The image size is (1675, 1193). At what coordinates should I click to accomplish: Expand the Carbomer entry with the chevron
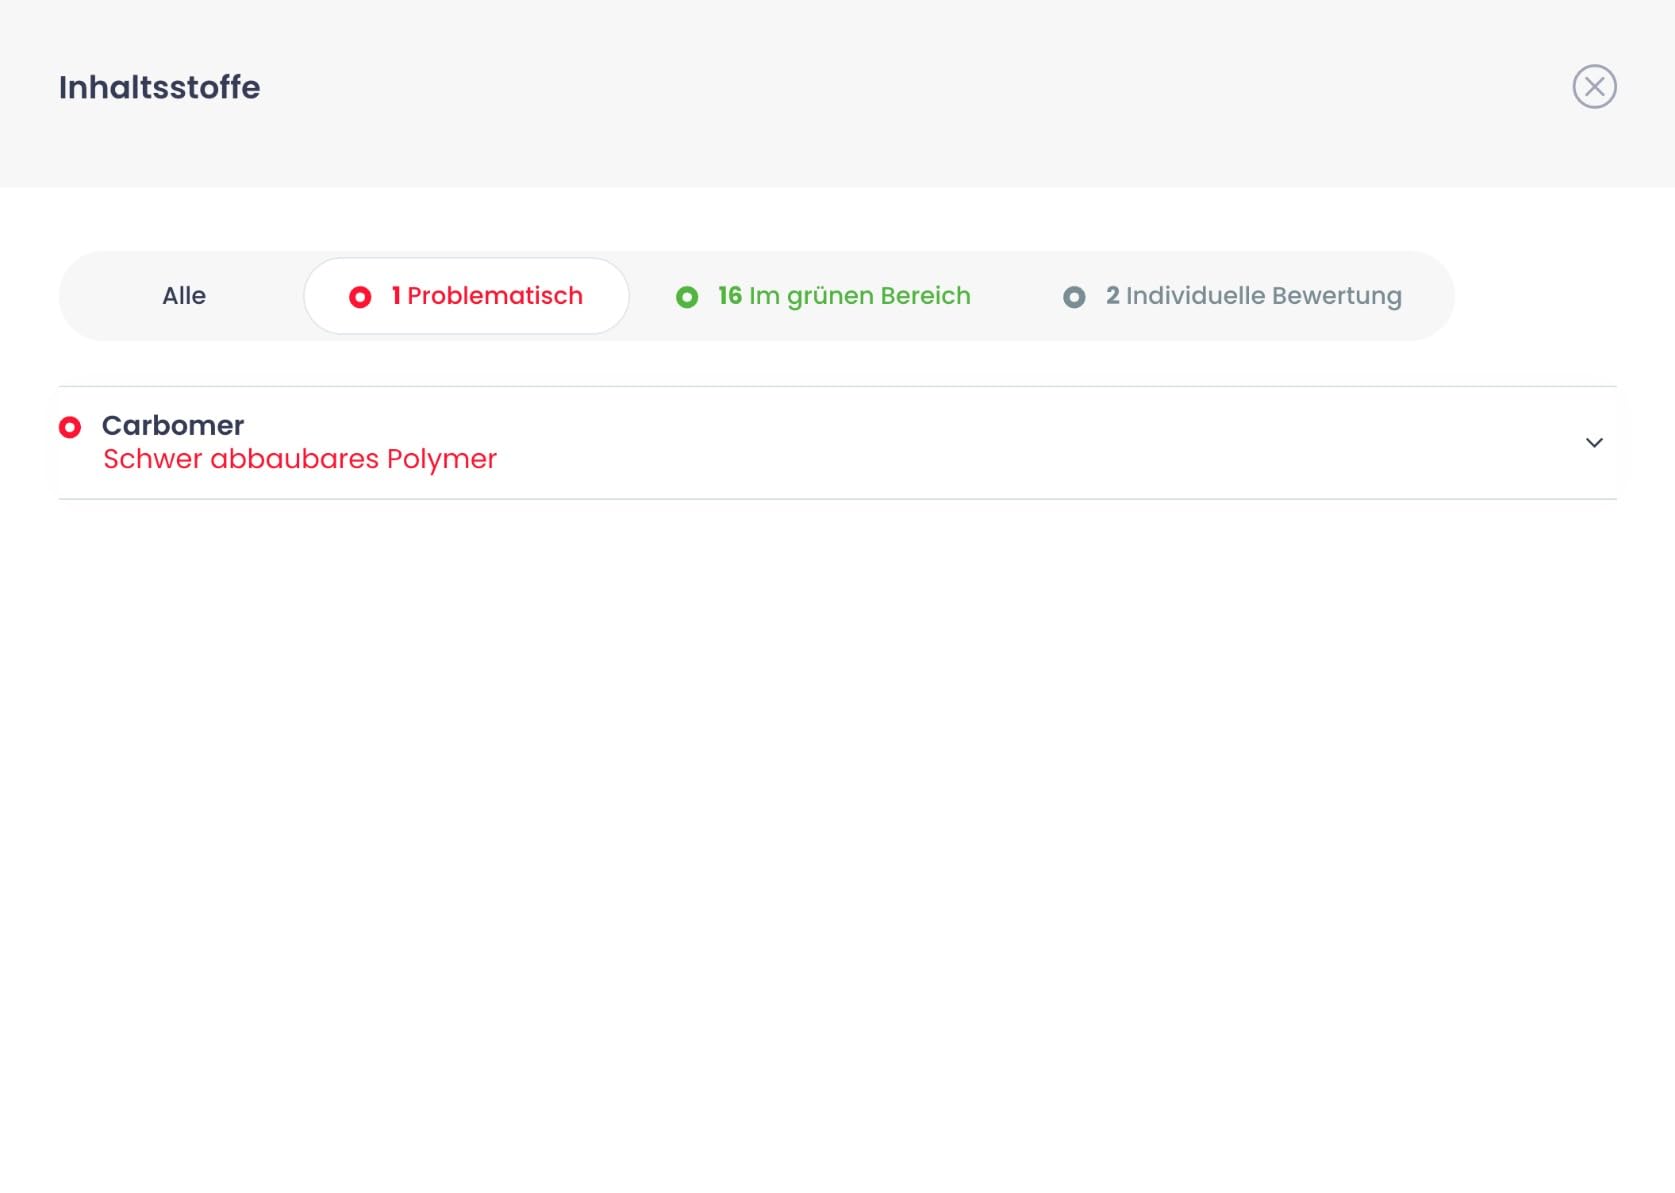pos(1594,442)
